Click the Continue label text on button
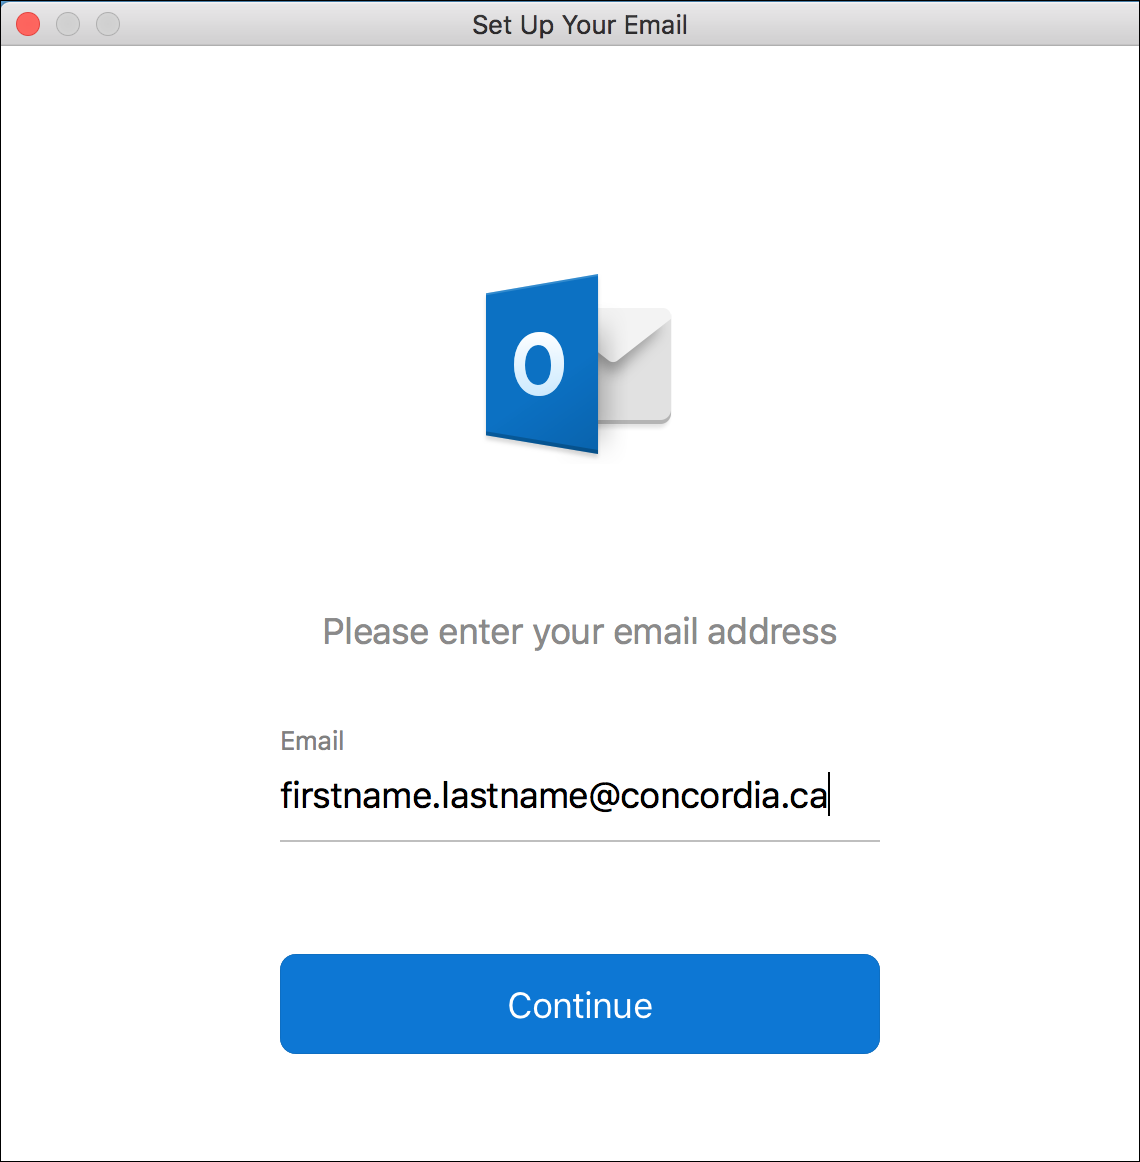Screen dimensions: 1140x1162 point(580,1006)
